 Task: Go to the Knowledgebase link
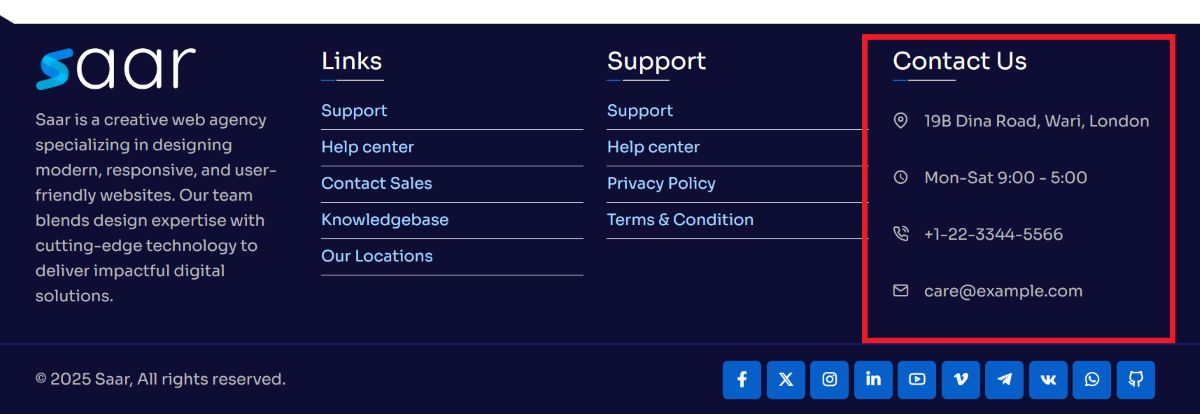click(385, 220)
